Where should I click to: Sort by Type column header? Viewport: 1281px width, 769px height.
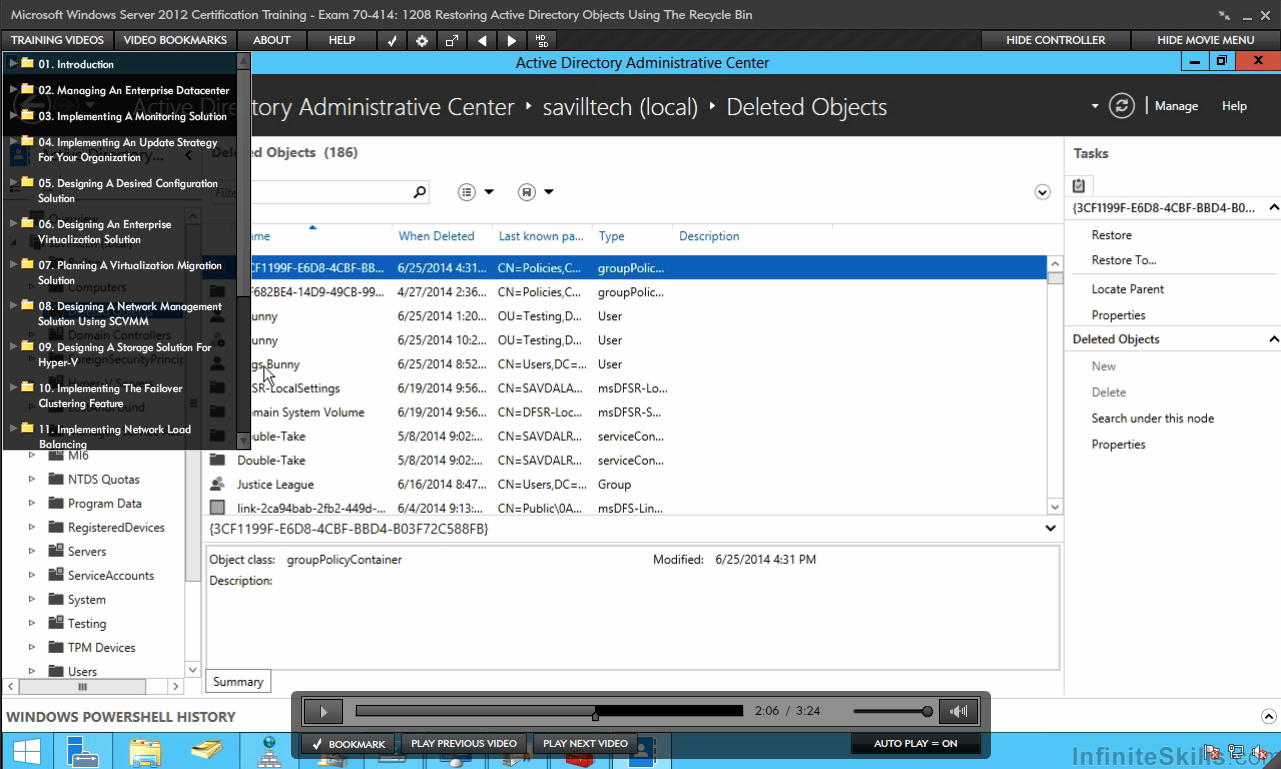[x=611, y=236]
